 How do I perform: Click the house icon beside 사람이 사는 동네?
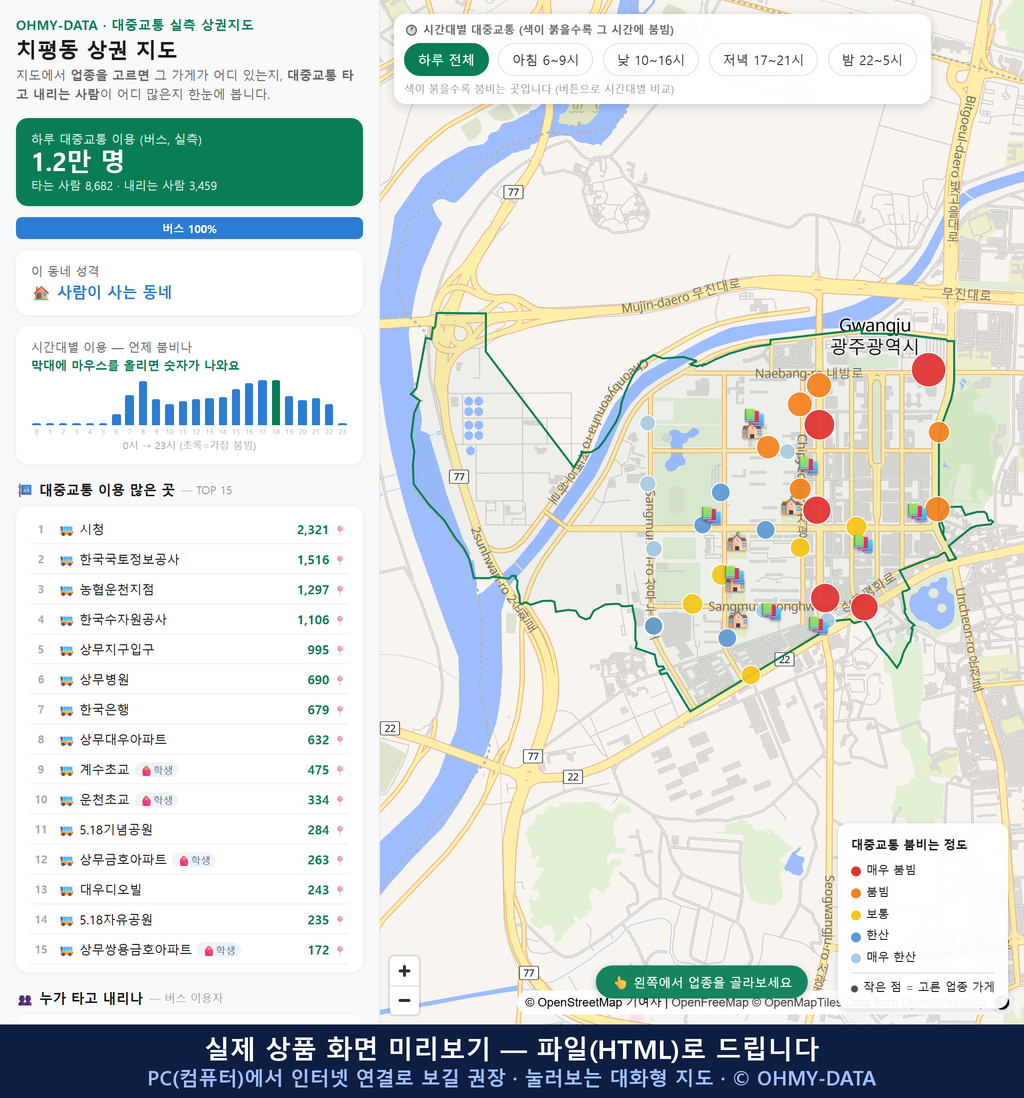click(x=41, y=293)
